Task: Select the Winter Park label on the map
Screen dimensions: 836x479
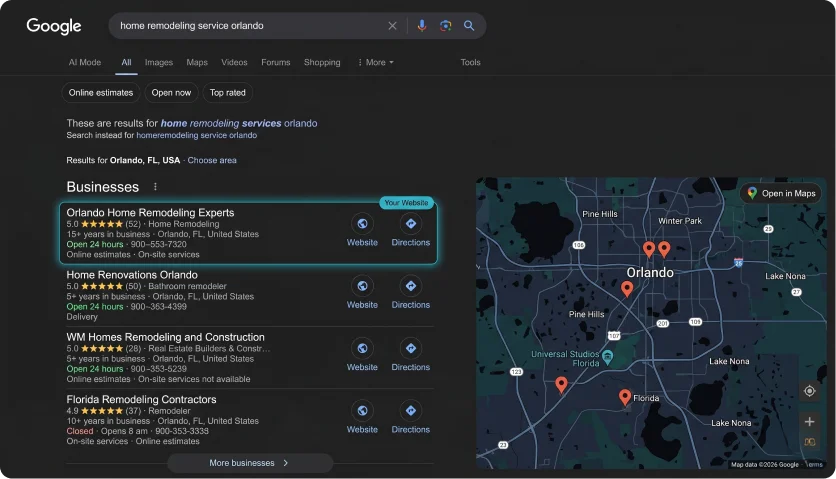Action: (680, 221)
